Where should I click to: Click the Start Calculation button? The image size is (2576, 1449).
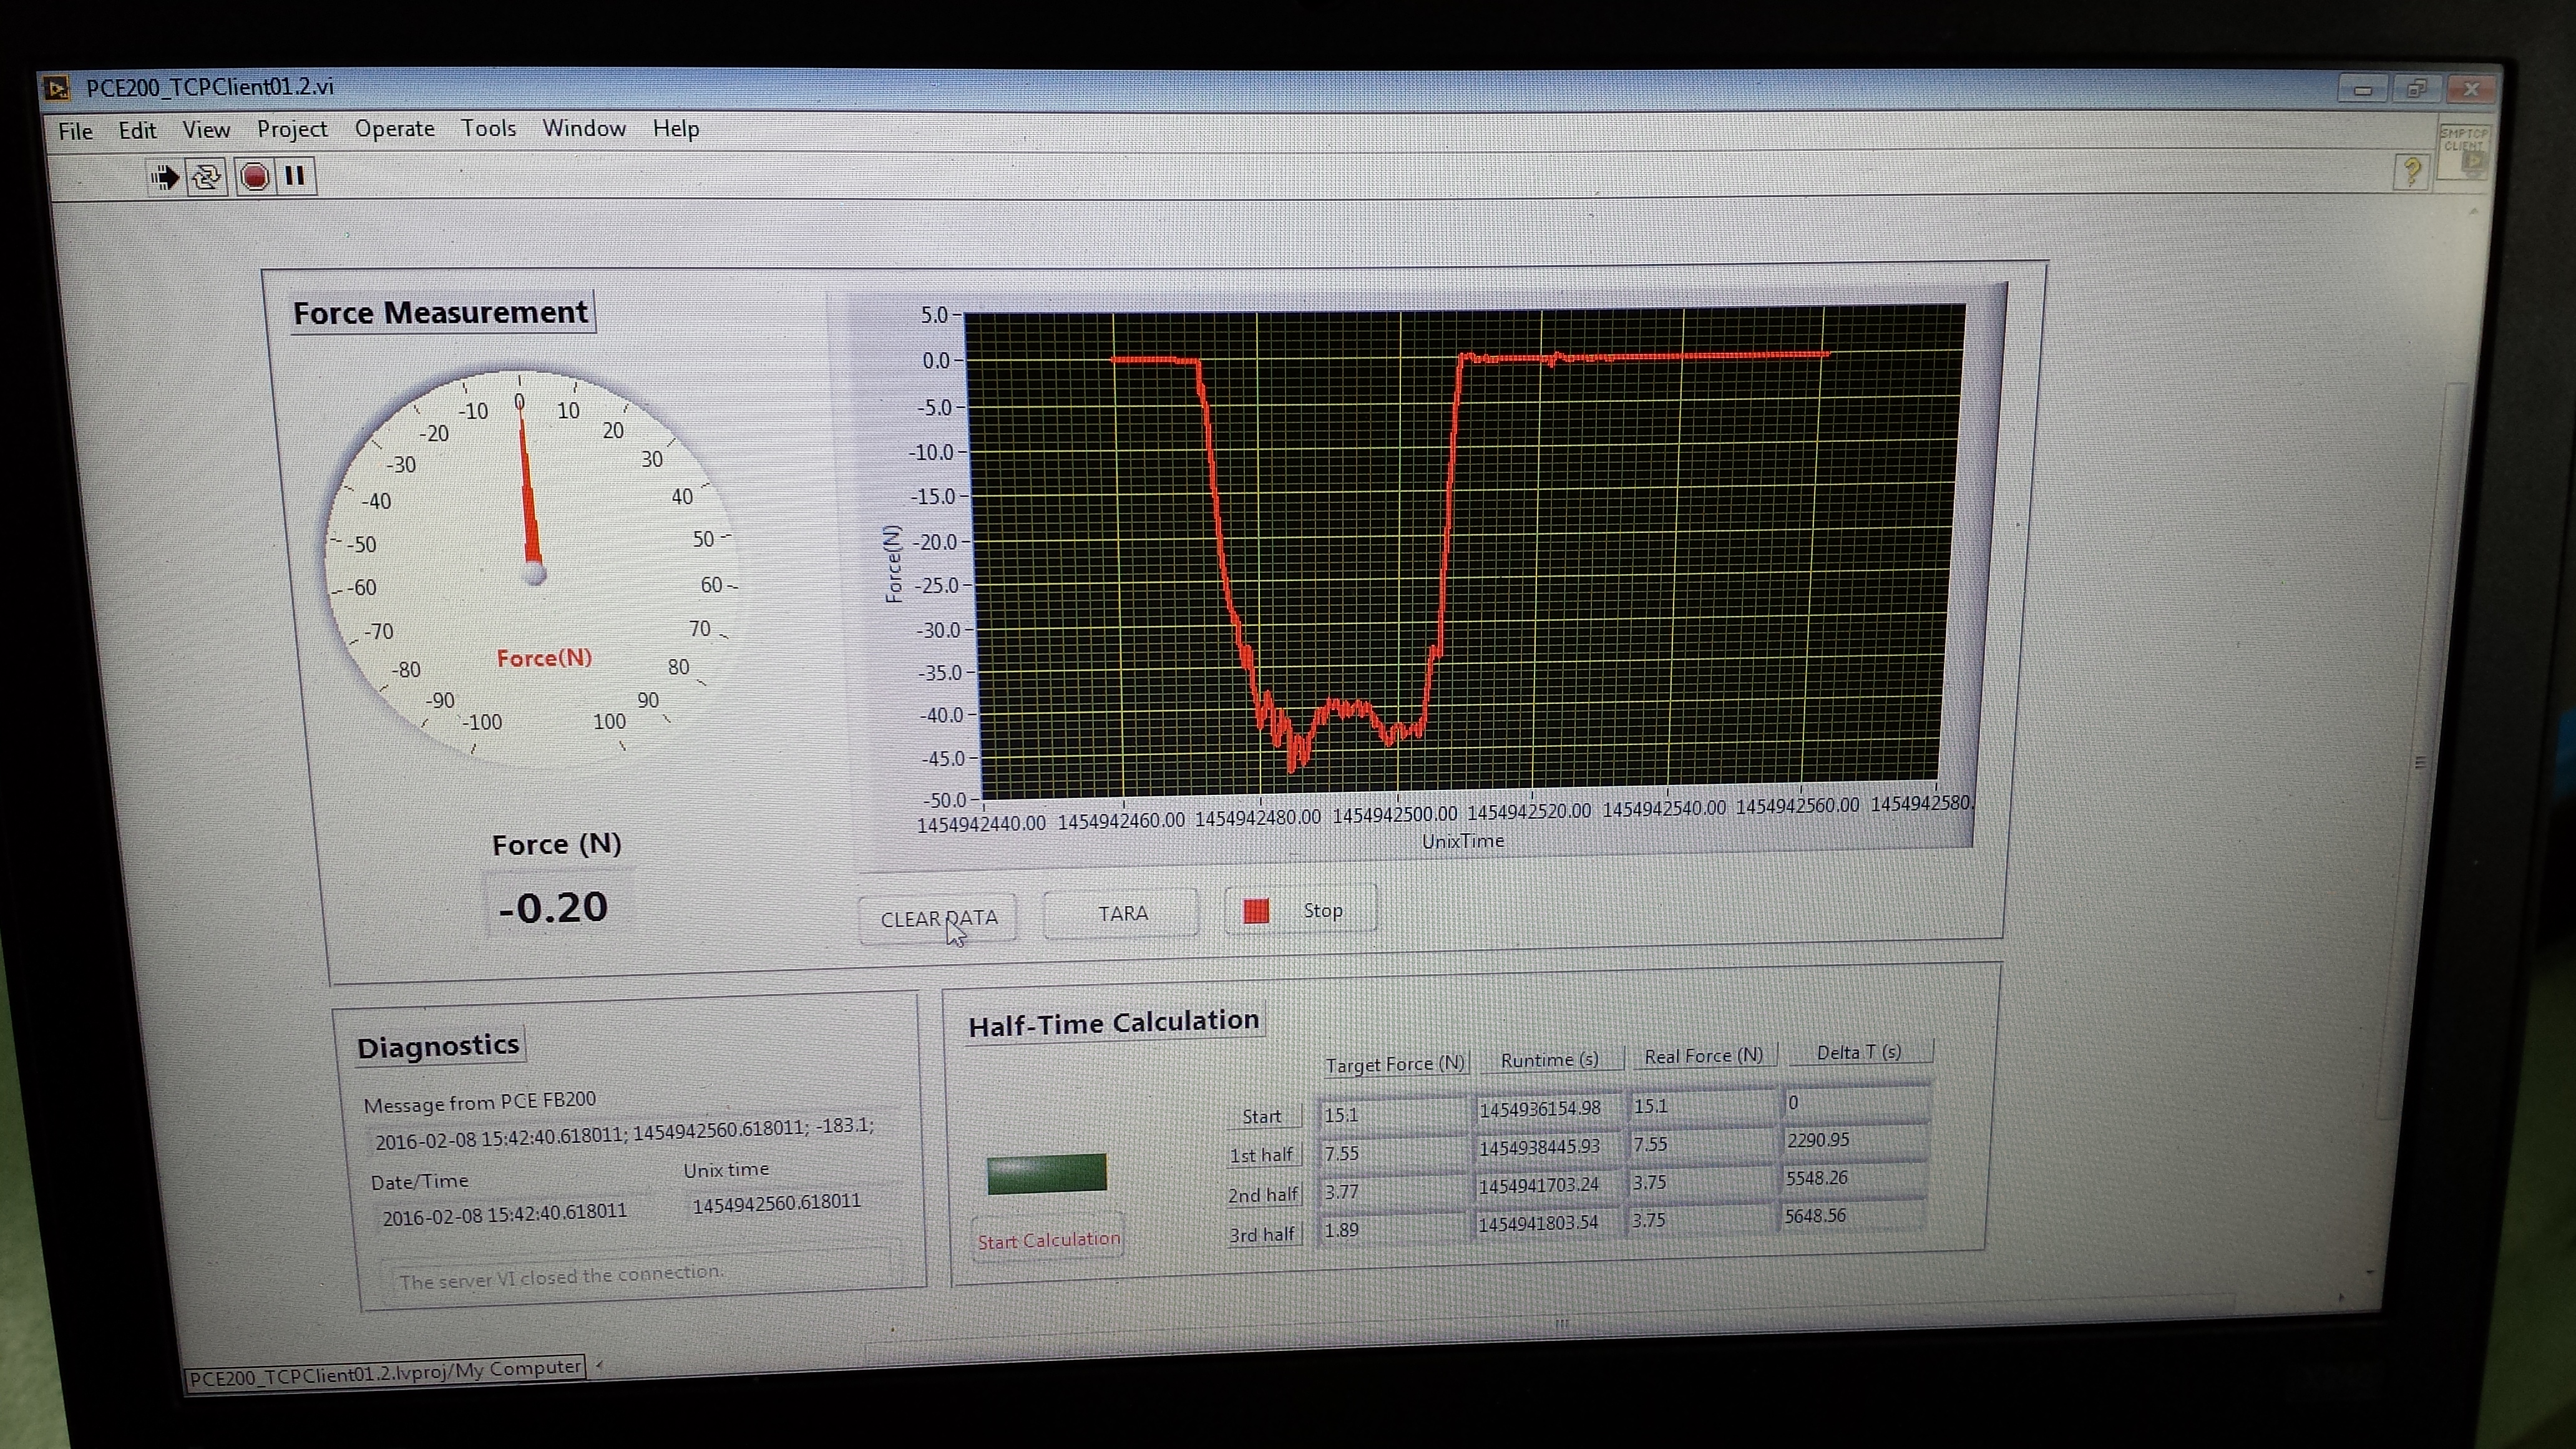[x=1048, y=1240]
